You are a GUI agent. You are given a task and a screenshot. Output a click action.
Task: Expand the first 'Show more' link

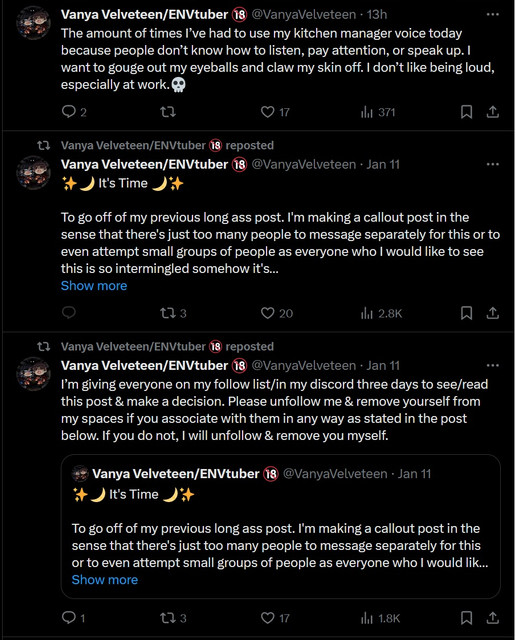tap(94, 286)
